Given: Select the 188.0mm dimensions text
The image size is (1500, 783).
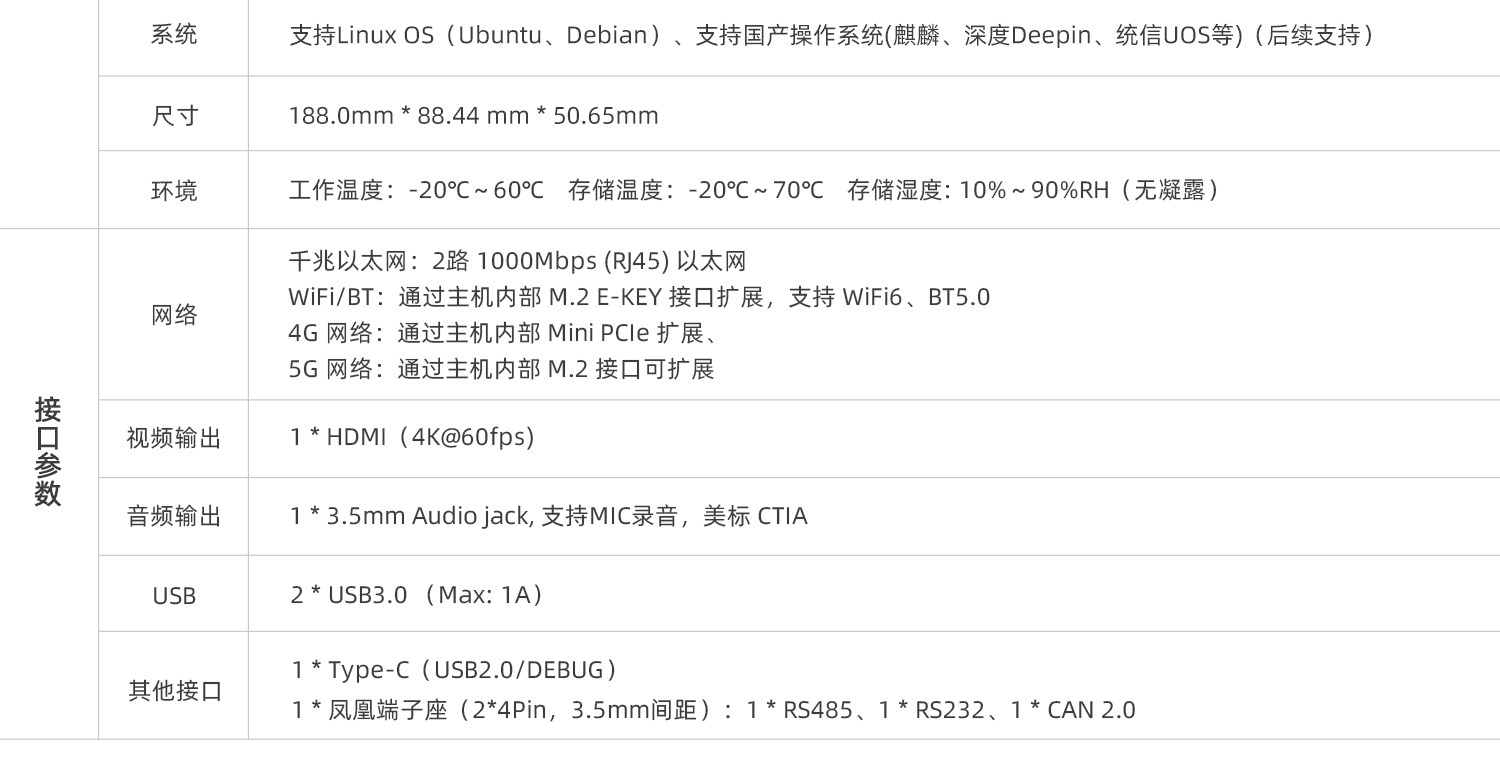Looking at the screenshot, I should tap(474, 115).
